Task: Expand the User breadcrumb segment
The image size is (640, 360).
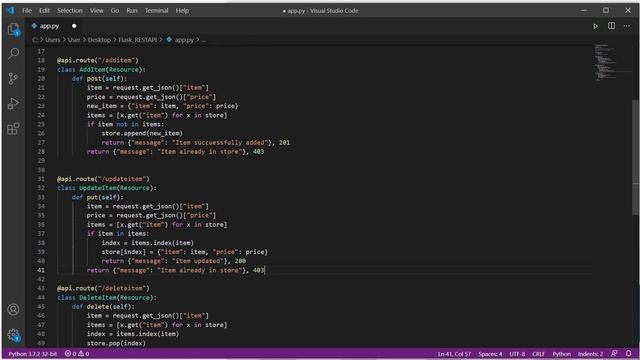Action: coord(74,40)
